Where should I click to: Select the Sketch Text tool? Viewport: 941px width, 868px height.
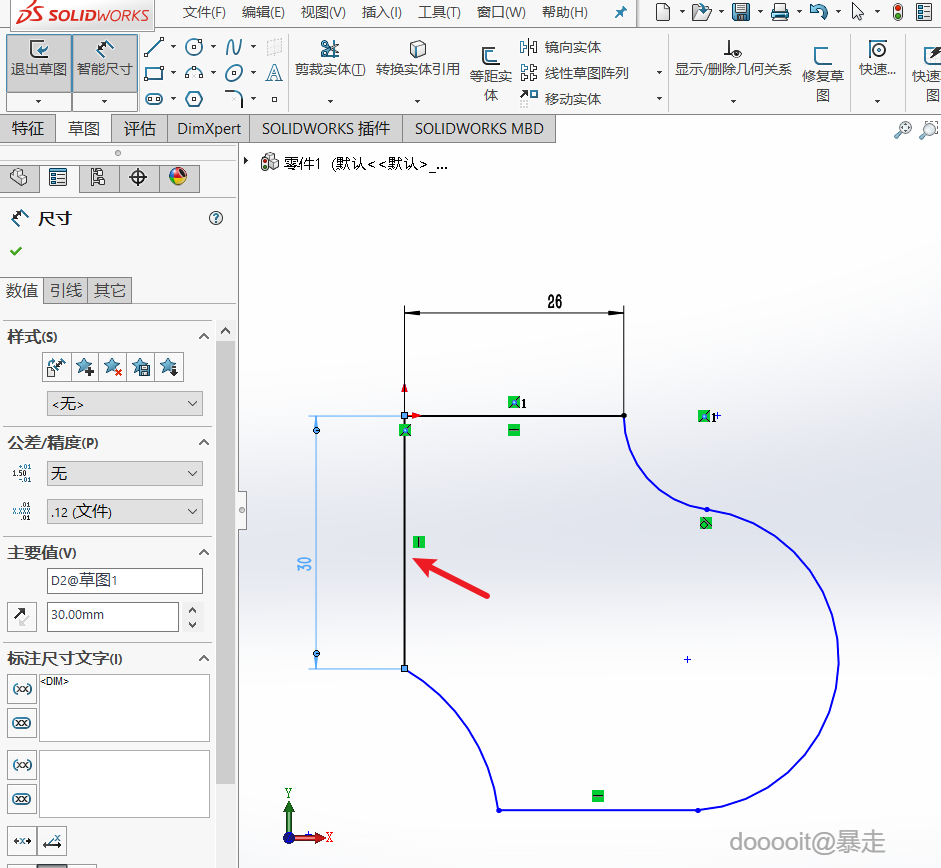274,73
